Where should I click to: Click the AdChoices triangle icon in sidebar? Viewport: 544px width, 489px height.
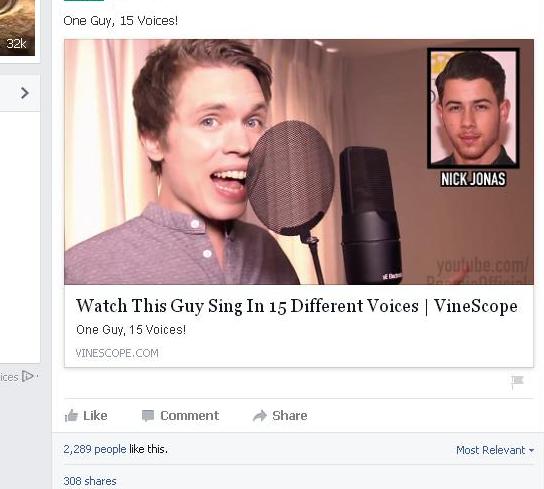coord(27,376)
